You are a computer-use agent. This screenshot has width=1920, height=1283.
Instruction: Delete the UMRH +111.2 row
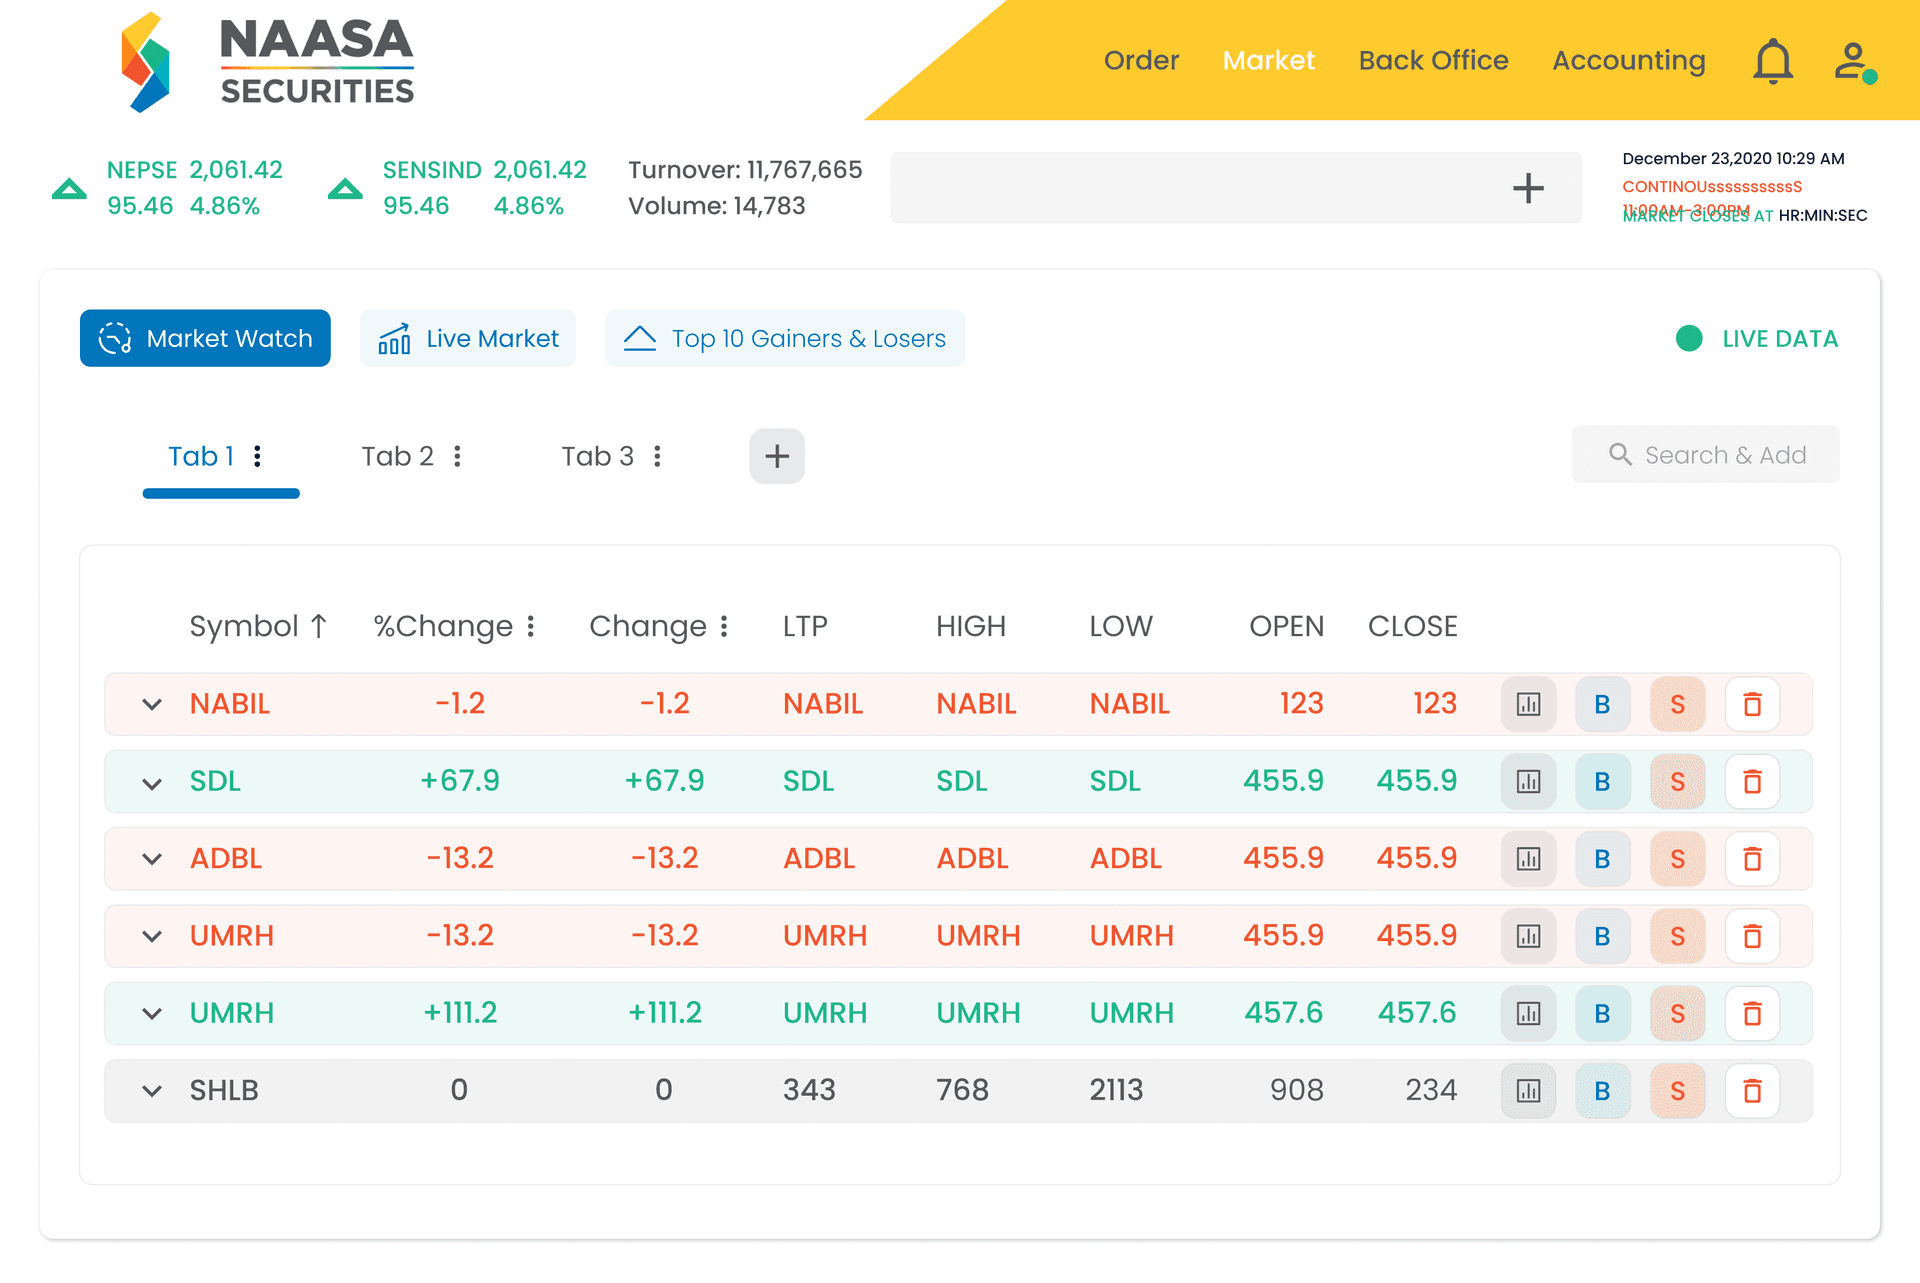(x=1752, y=1013)
